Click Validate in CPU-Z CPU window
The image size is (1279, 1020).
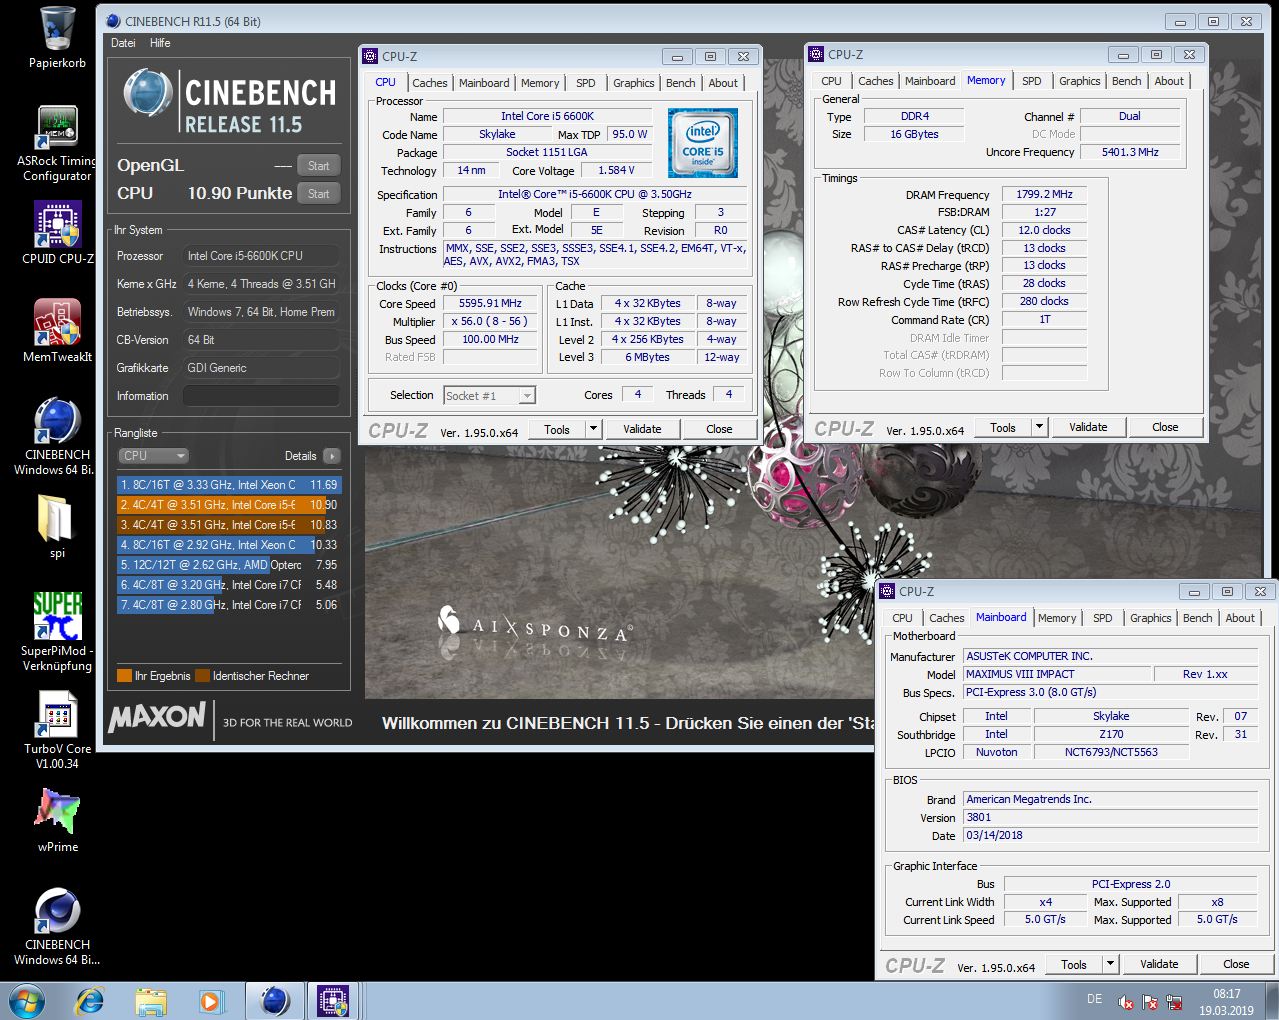click(x=642, y=429)
